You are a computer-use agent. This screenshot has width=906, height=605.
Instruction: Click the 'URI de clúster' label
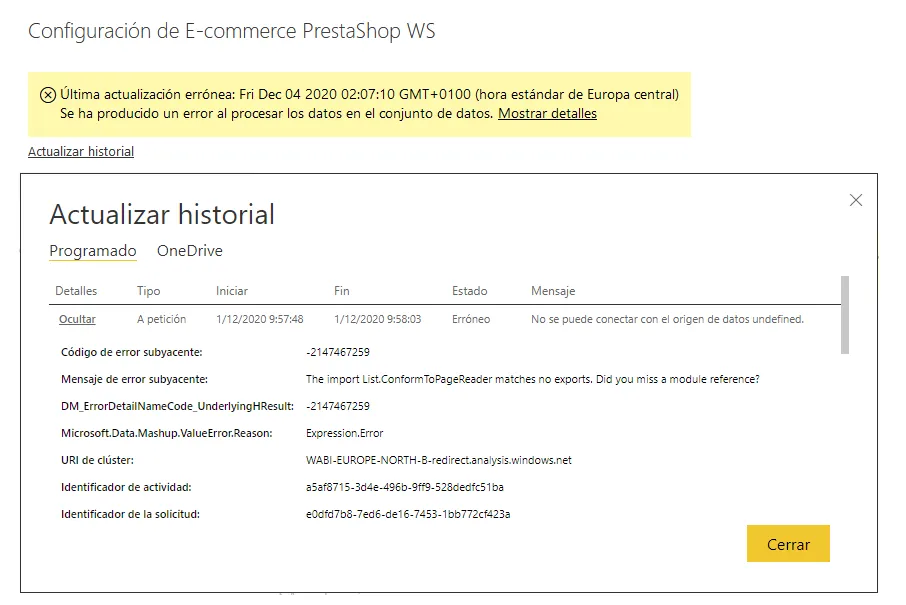click(97, 461)
